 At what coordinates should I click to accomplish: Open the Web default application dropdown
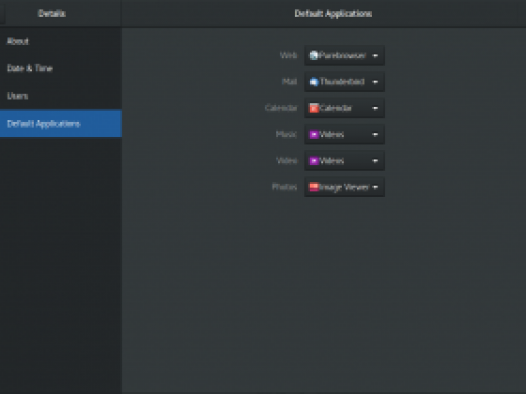pos(344,55)
